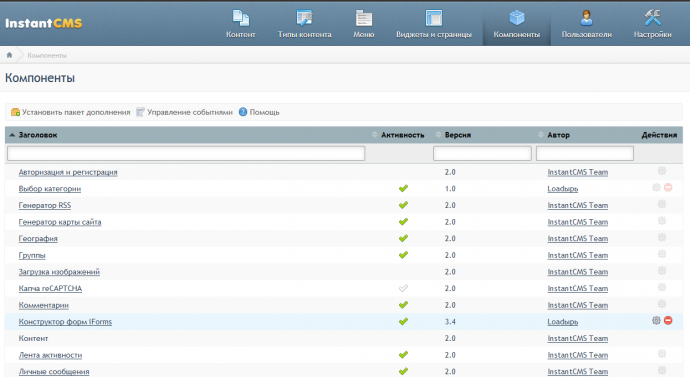Open Генератор карты сайта component
Image resolution: width=690 pixels, height=377 pixels.
[60, 222]
